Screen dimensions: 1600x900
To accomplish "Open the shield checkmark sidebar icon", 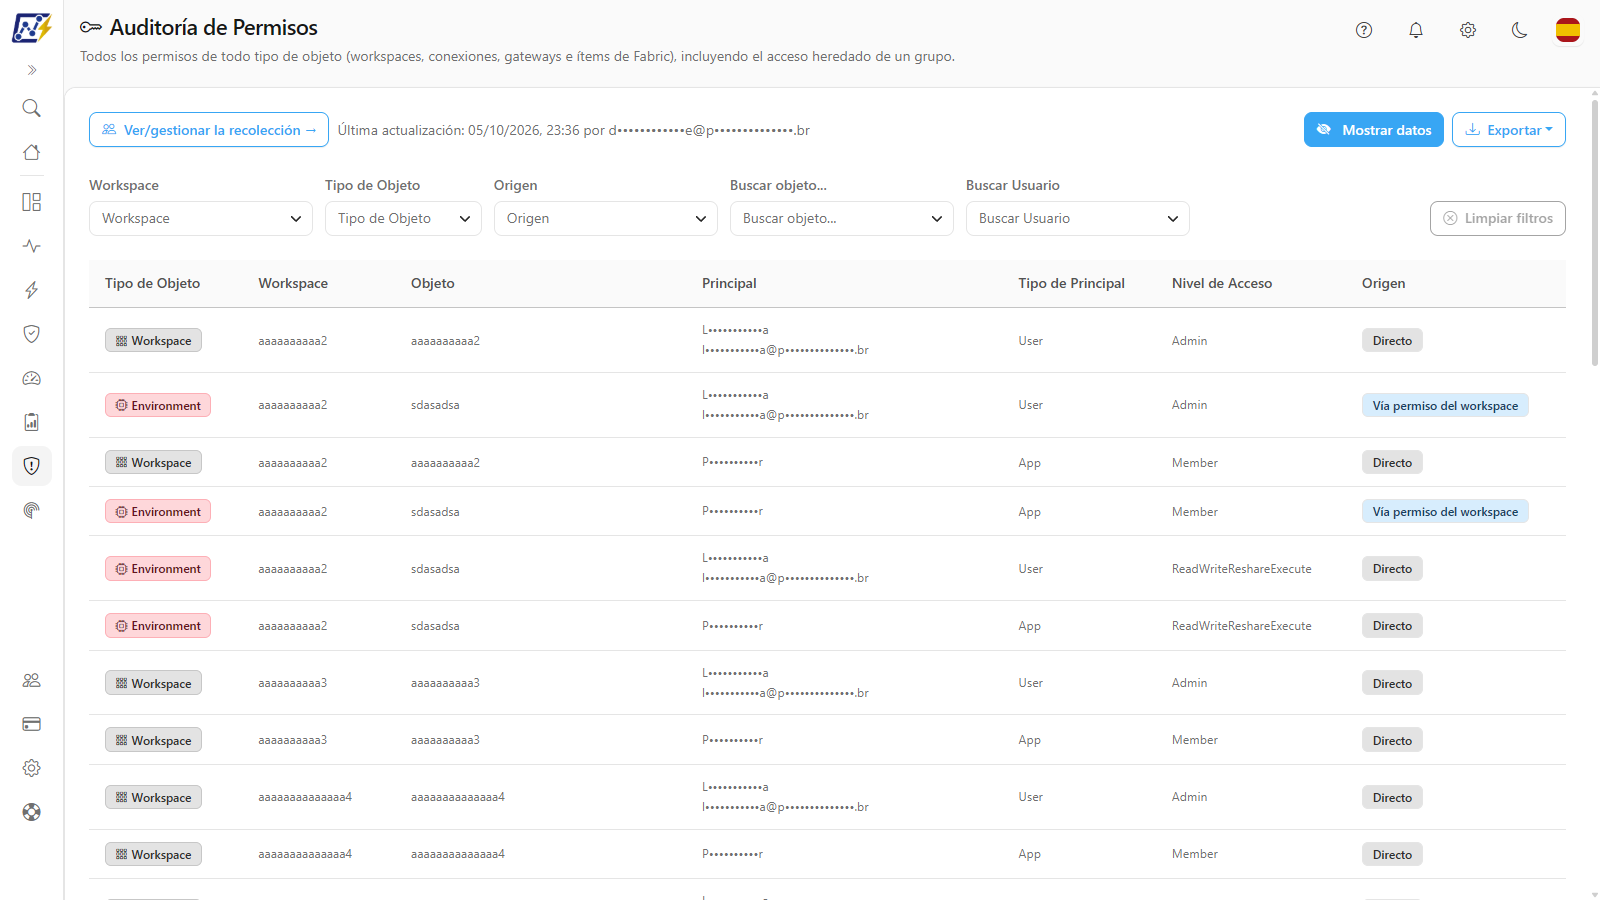I will click(x=32, y=334).
